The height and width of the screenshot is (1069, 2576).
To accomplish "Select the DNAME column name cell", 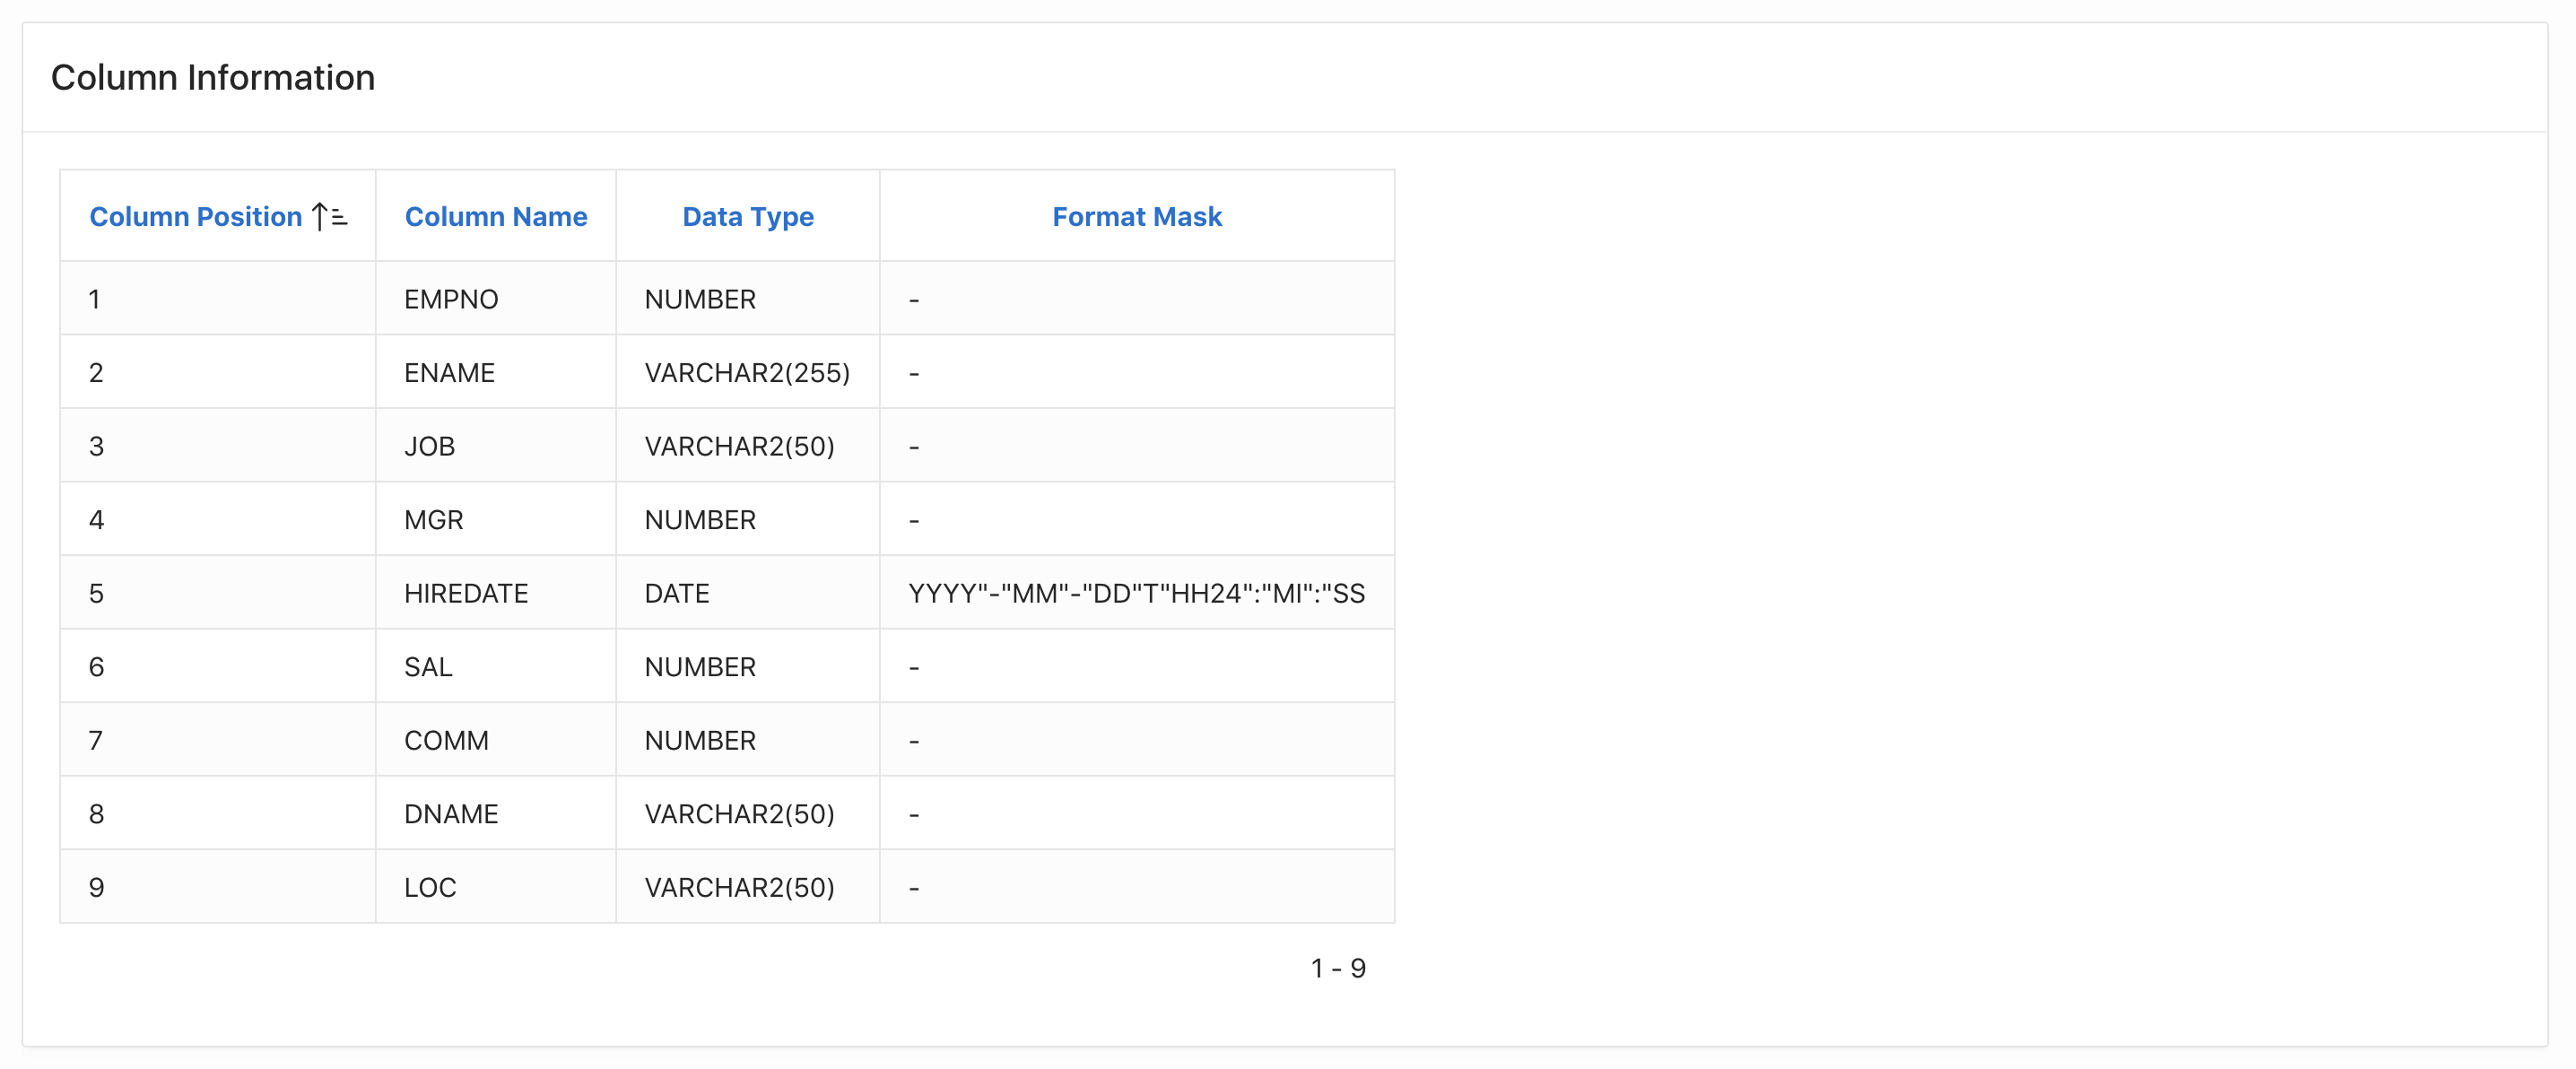I will pyautogui.click(x=451, y=814).
